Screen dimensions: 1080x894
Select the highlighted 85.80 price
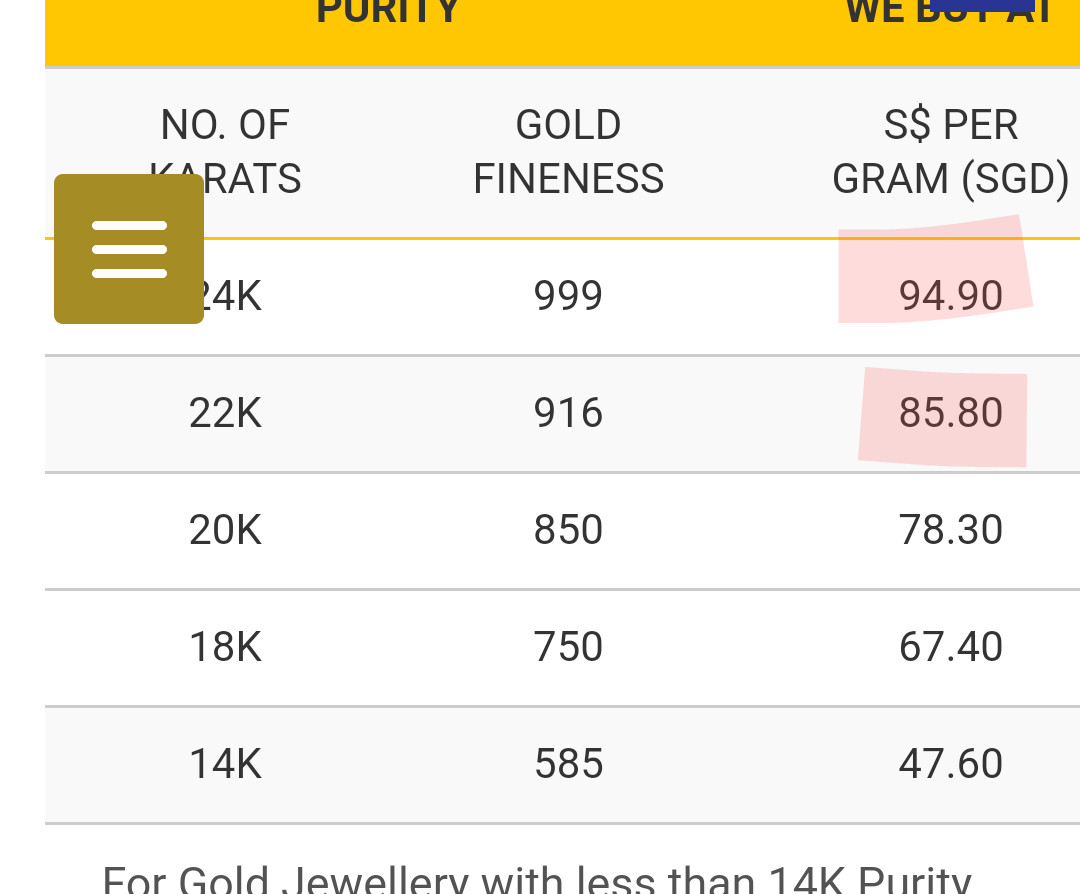[950, 413]
